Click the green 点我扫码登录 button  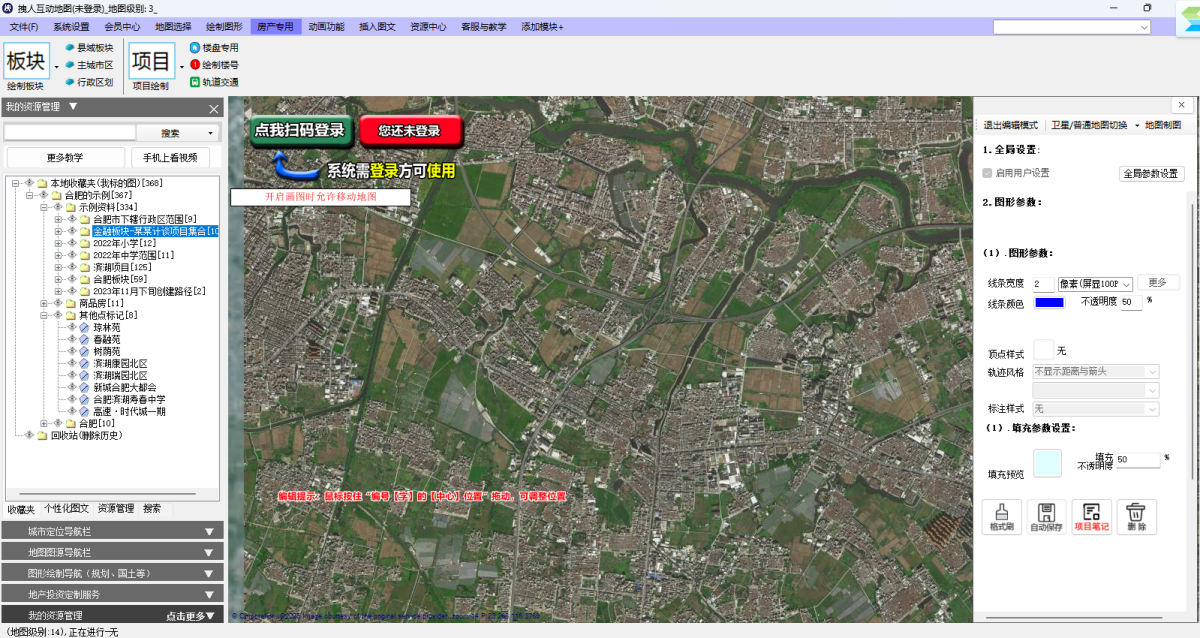(x=300, y=130)
